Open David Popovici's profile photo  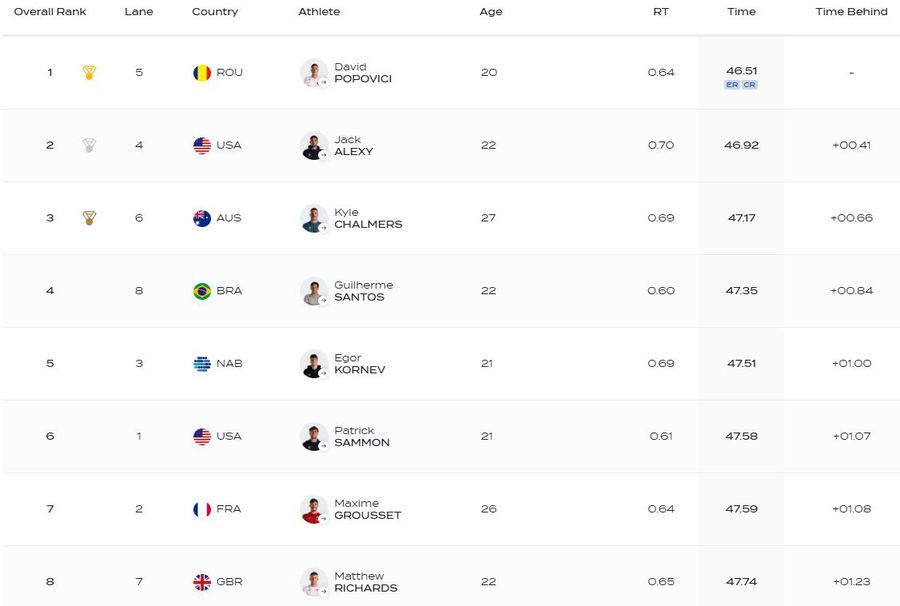[x=314, y=73]
